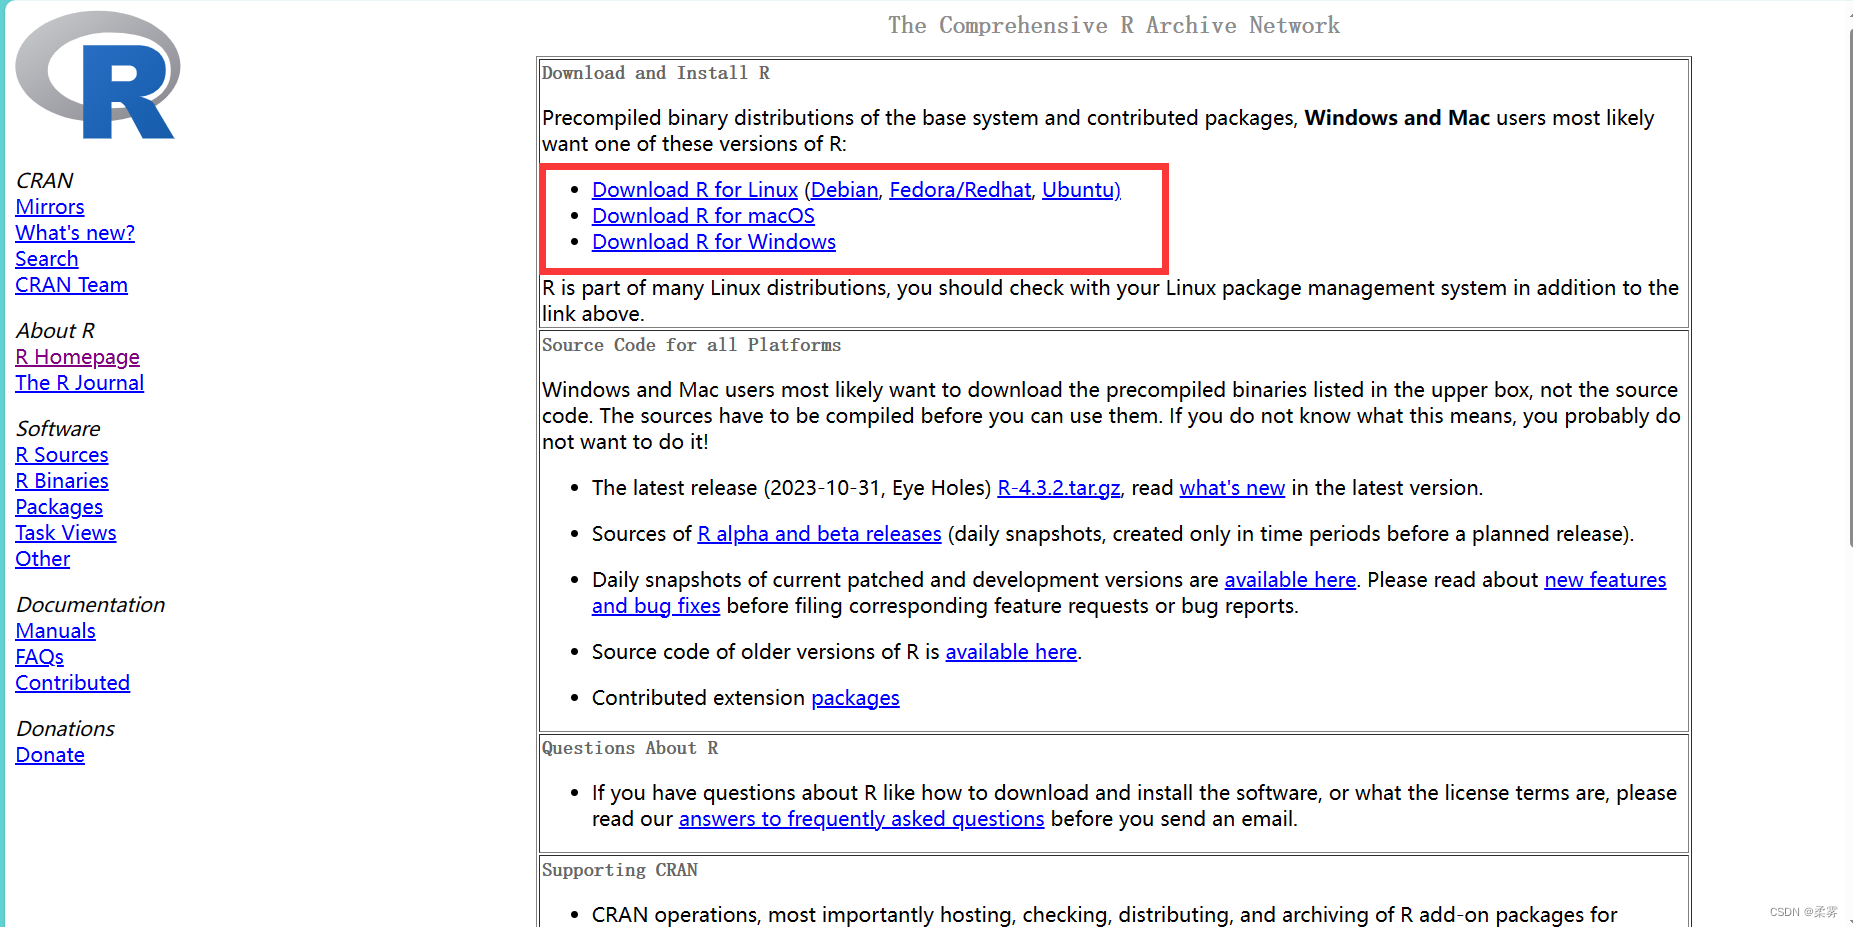
Task: Click the About R sidebar heading
Action: point(55,331)
